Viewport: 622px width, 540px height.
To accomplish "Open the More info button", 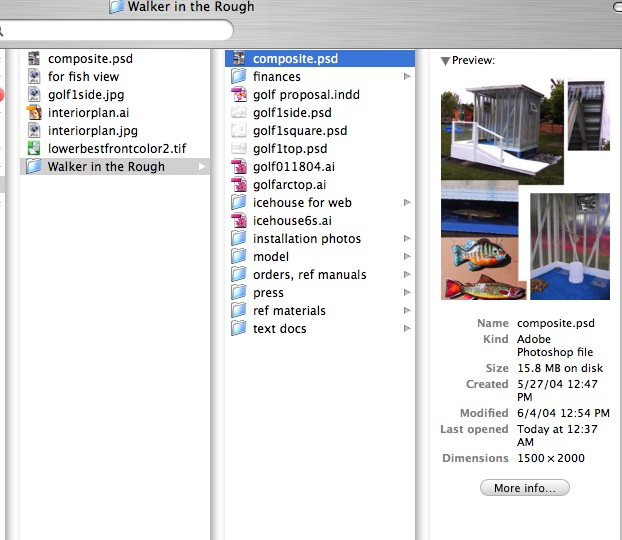I will (x=525, y=488).
